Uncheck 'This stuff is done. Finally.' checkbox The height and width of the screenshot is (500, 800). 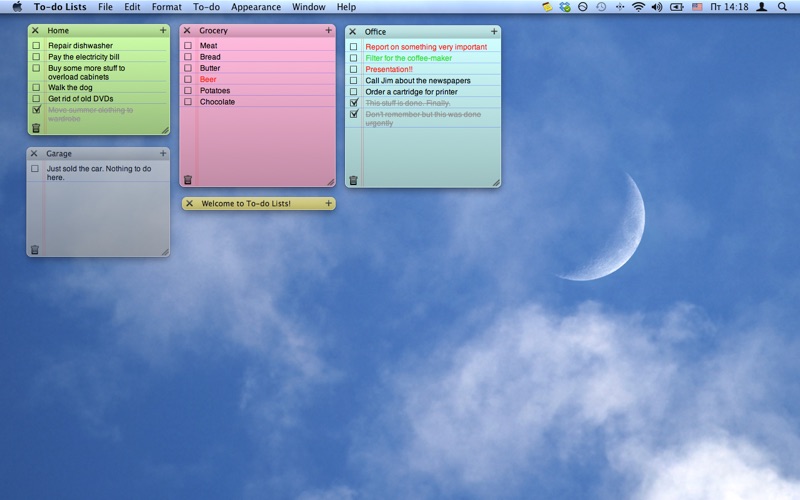click(353, 103)
